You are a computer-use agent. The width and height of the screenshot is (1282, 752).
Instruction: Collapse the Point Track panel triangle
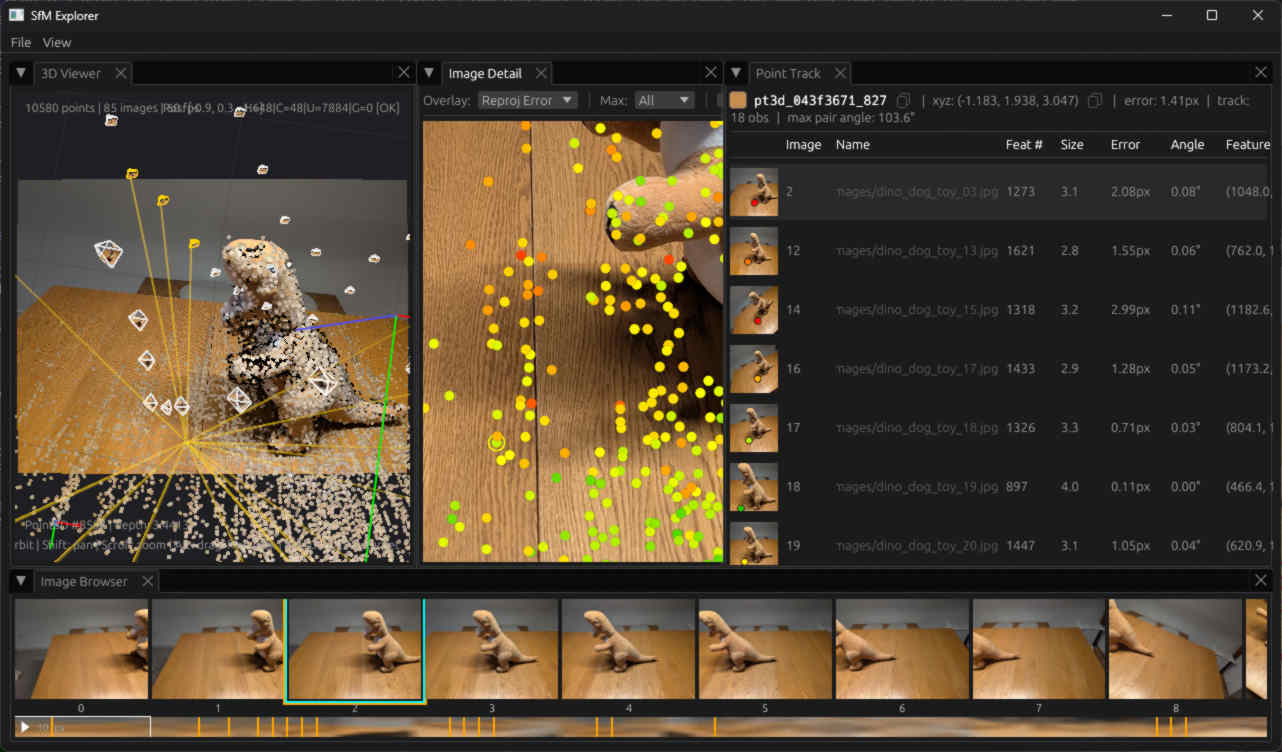coord(736,73)
